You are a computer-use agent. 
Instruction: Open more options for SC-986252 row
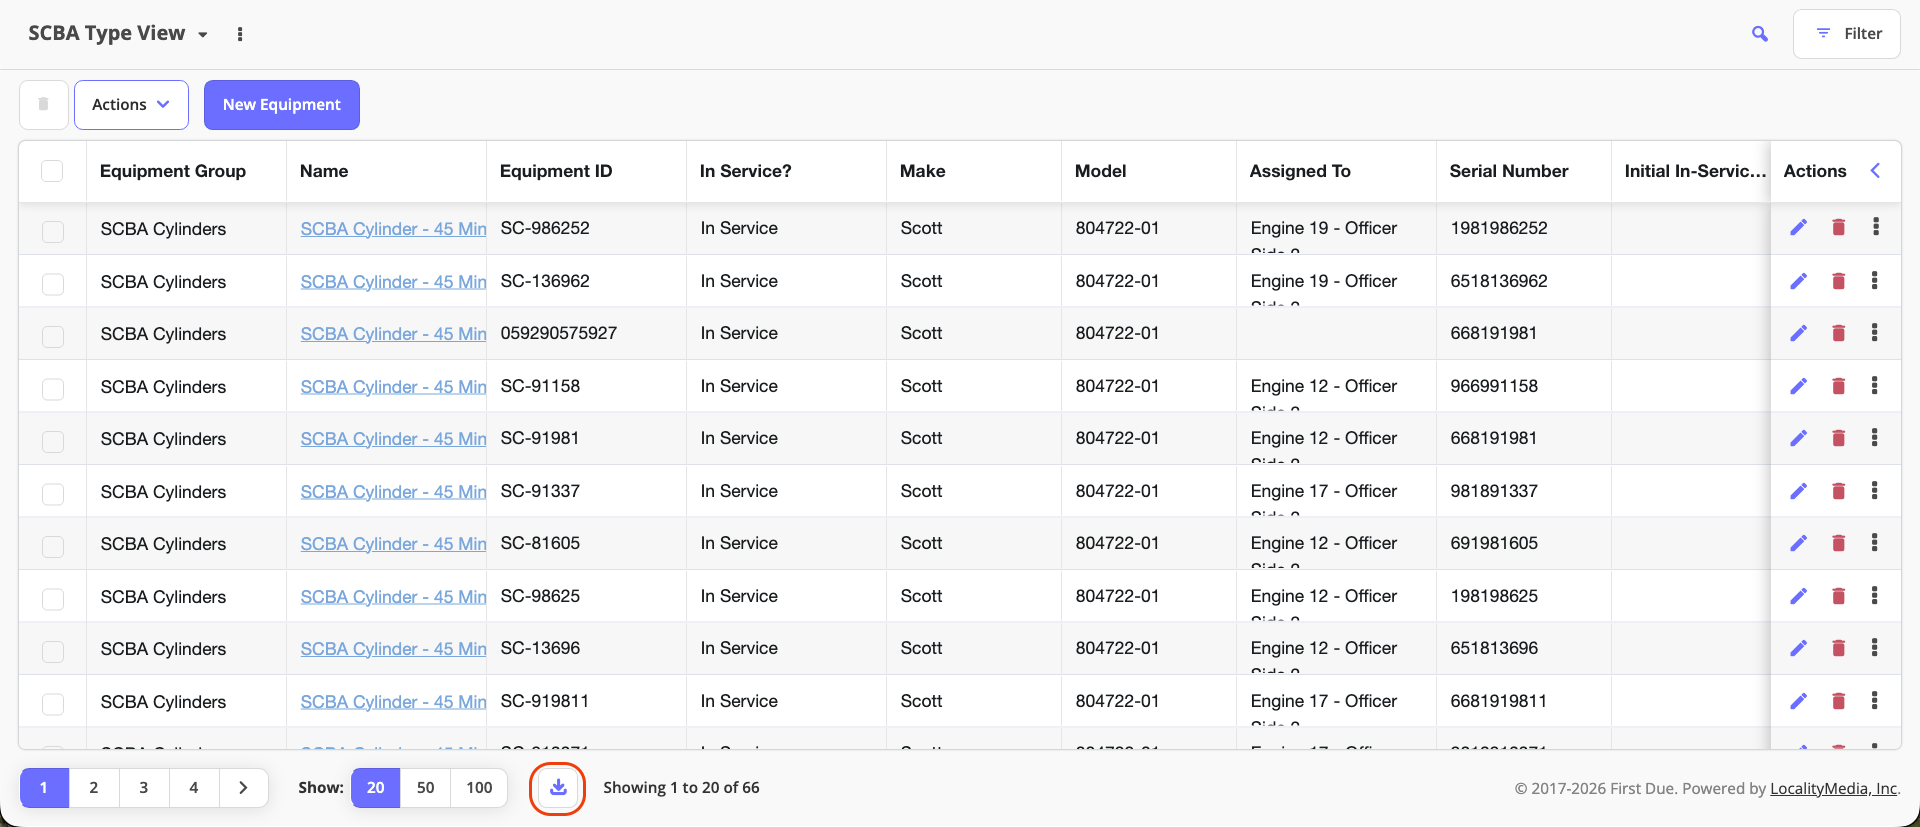pos(1876,227)
